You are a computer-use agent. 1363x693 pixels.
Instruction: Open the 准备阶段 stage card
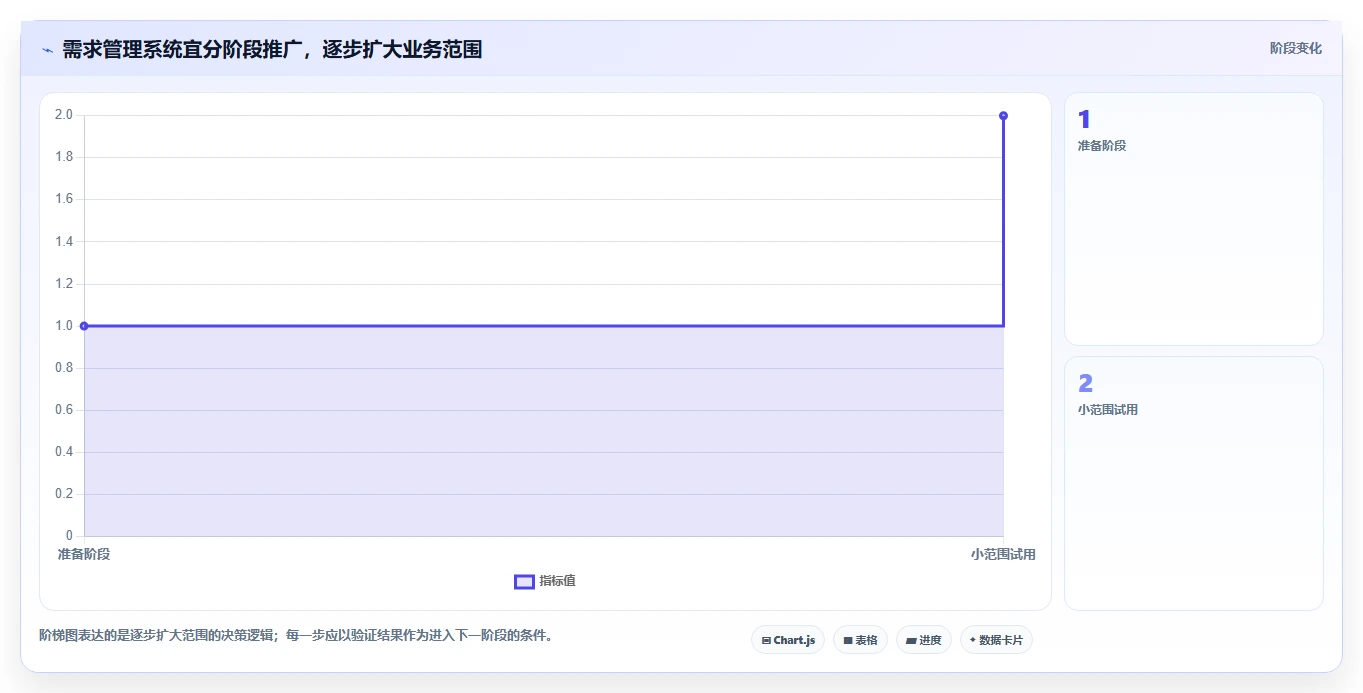(1194, 219)
